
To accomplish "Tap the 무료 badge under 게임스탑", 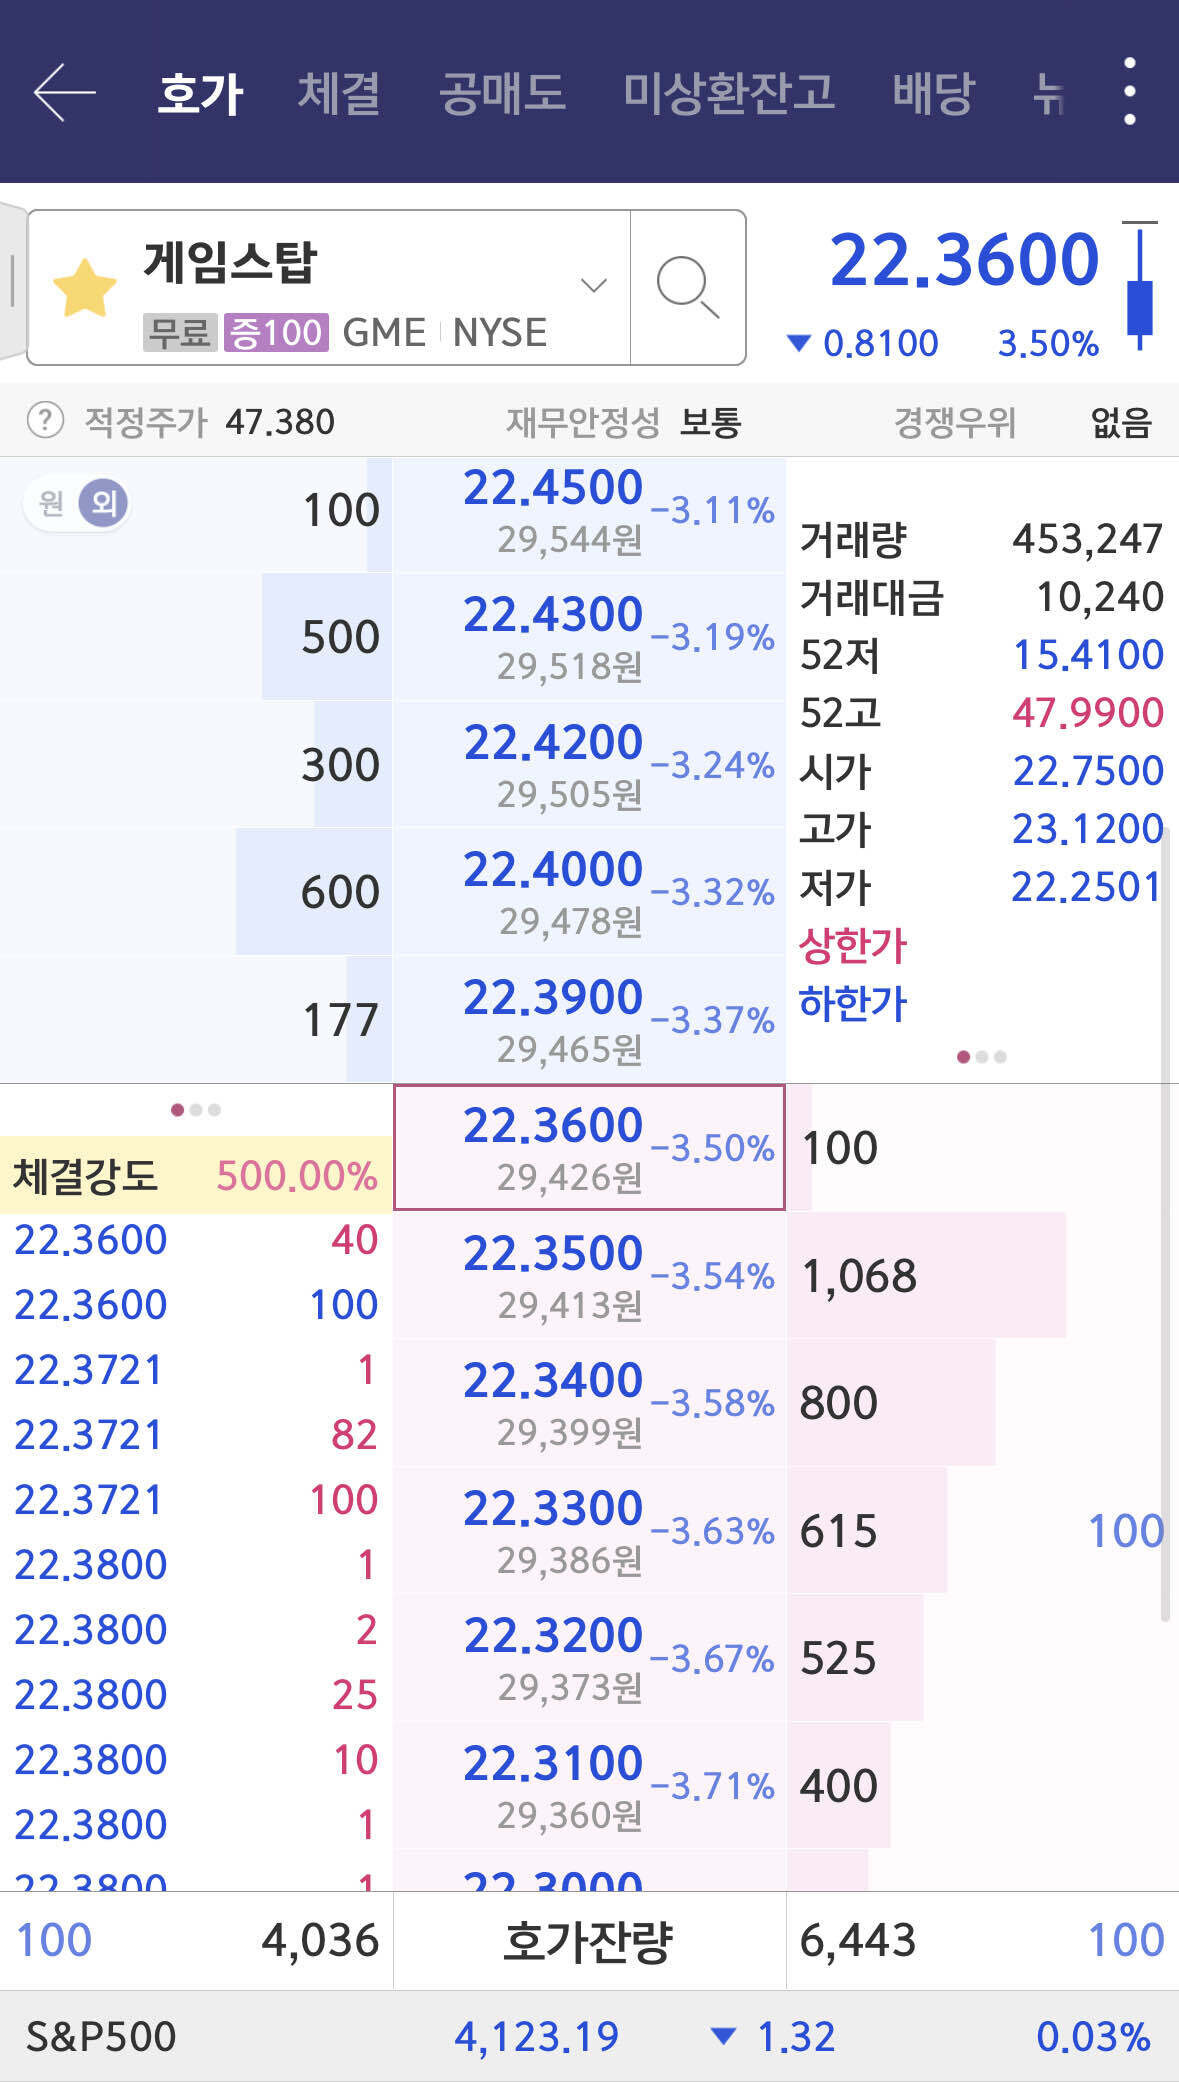I will click(x=180, y=332).
